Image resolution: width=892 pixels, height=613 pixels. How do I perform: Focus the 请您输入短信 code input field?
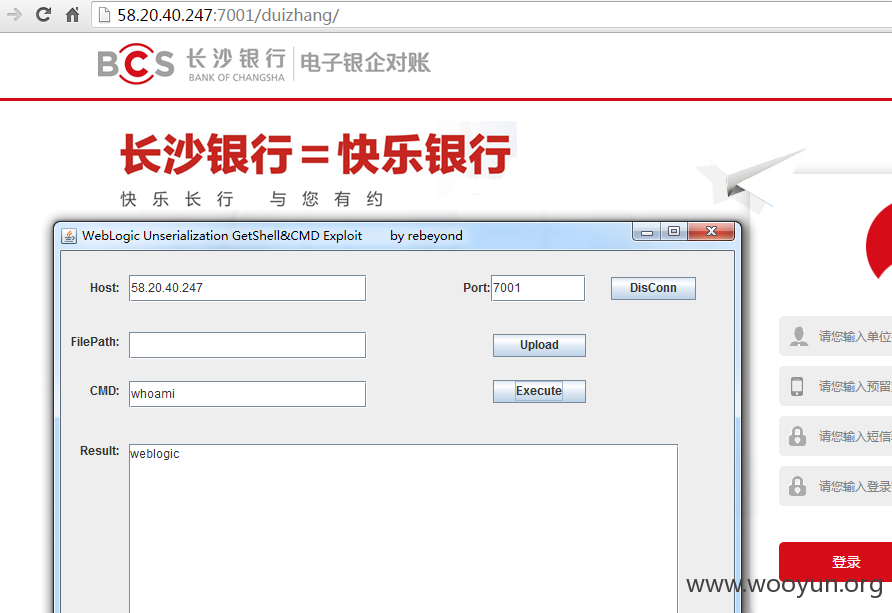(836, 436)
